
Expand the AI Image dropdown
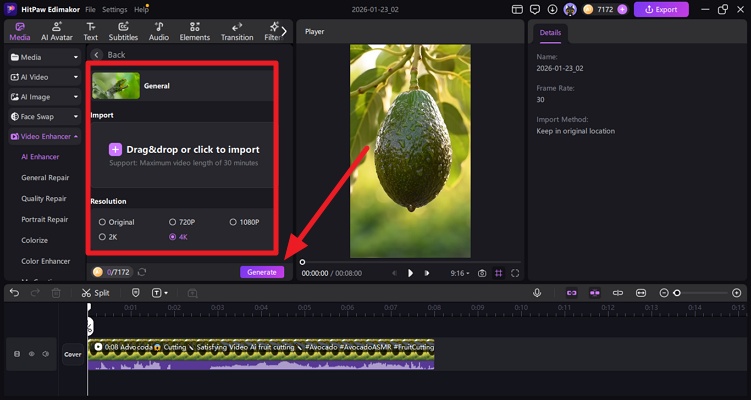45,97
